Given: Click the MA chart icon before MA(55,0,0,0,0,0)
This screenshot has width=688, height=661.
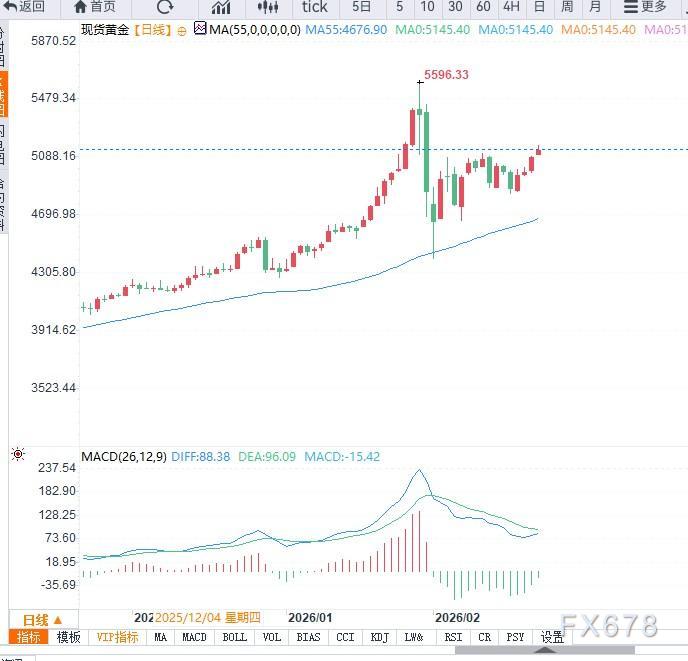Looking at the screenshot, I should click(200, 29).
